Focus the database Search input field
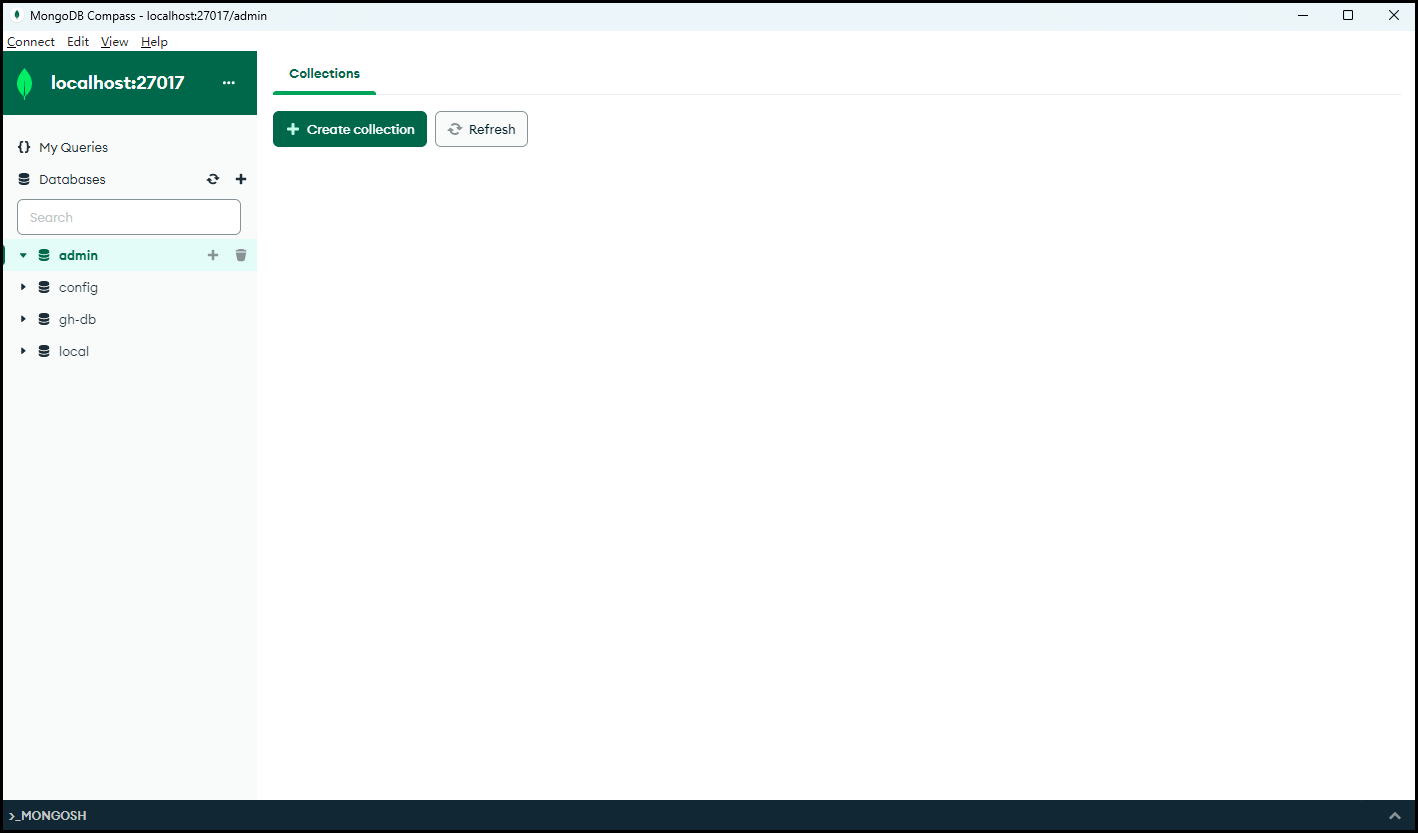1418x833 pixels. pyautogui.click(x=129, y=218)
